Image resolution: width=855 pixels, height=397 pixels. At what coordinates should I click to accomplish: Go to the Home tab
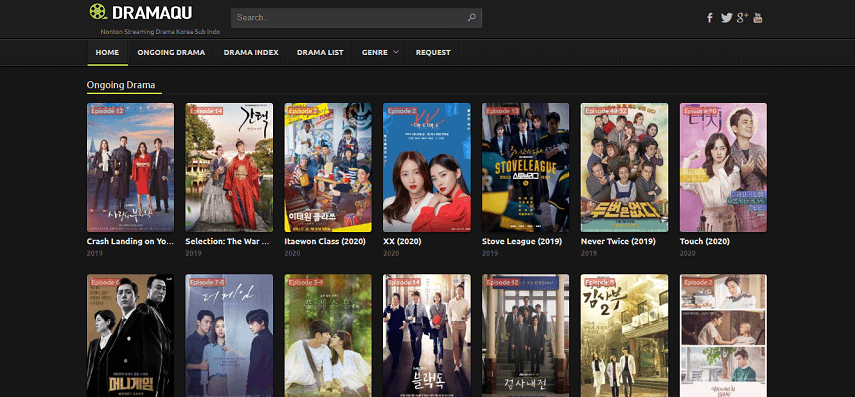tap(107, 52)
